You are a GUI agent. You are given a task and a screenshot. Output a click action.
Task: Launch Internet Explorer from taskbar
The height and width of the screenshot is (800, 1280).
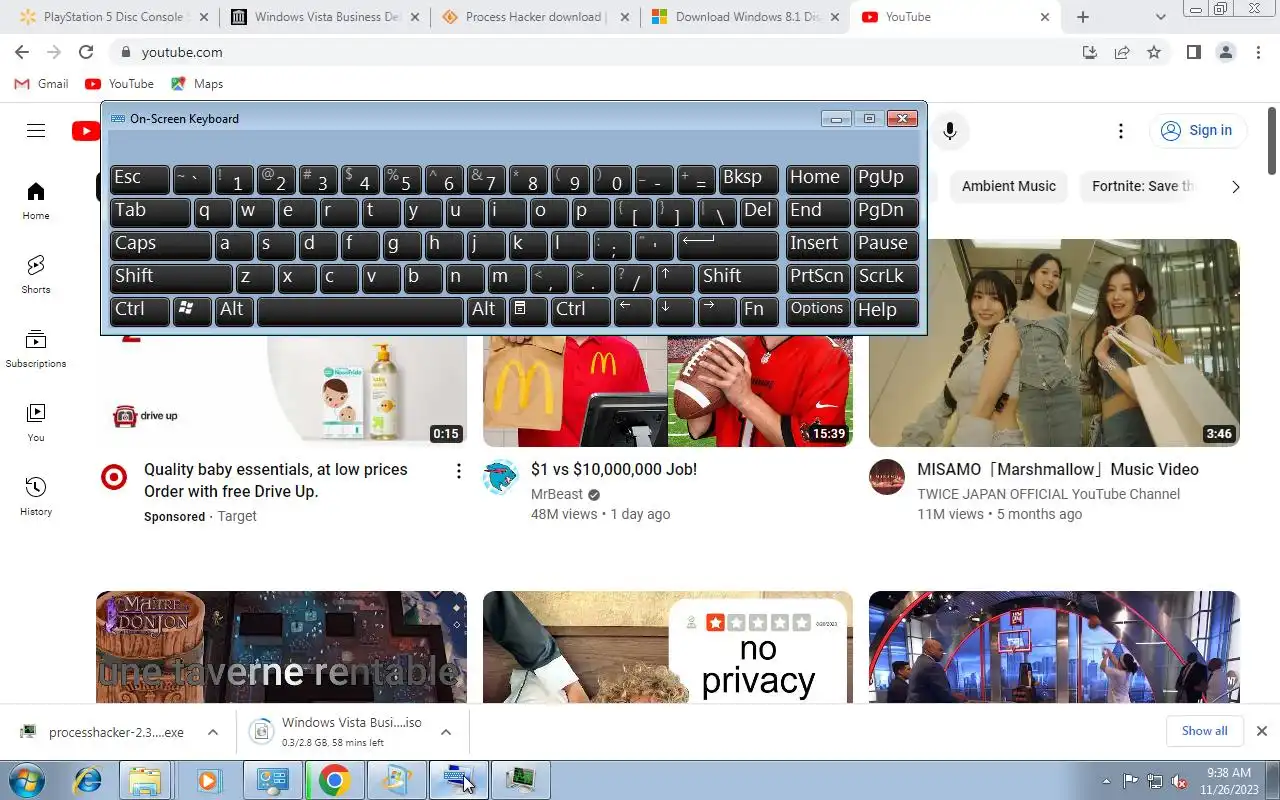(x=87, y=780)
